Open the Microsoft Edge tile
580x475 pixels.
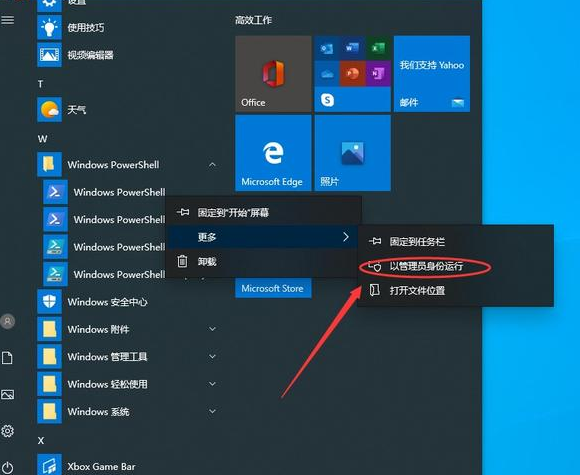pos(273,153)
